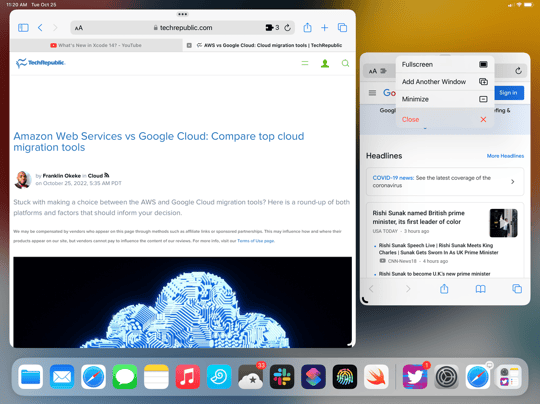The width and height of the screenshot is (540, 404).
Task: Show tabs in Google News window bottom bar
Action: pyautogui.click(x=517, y=289)
